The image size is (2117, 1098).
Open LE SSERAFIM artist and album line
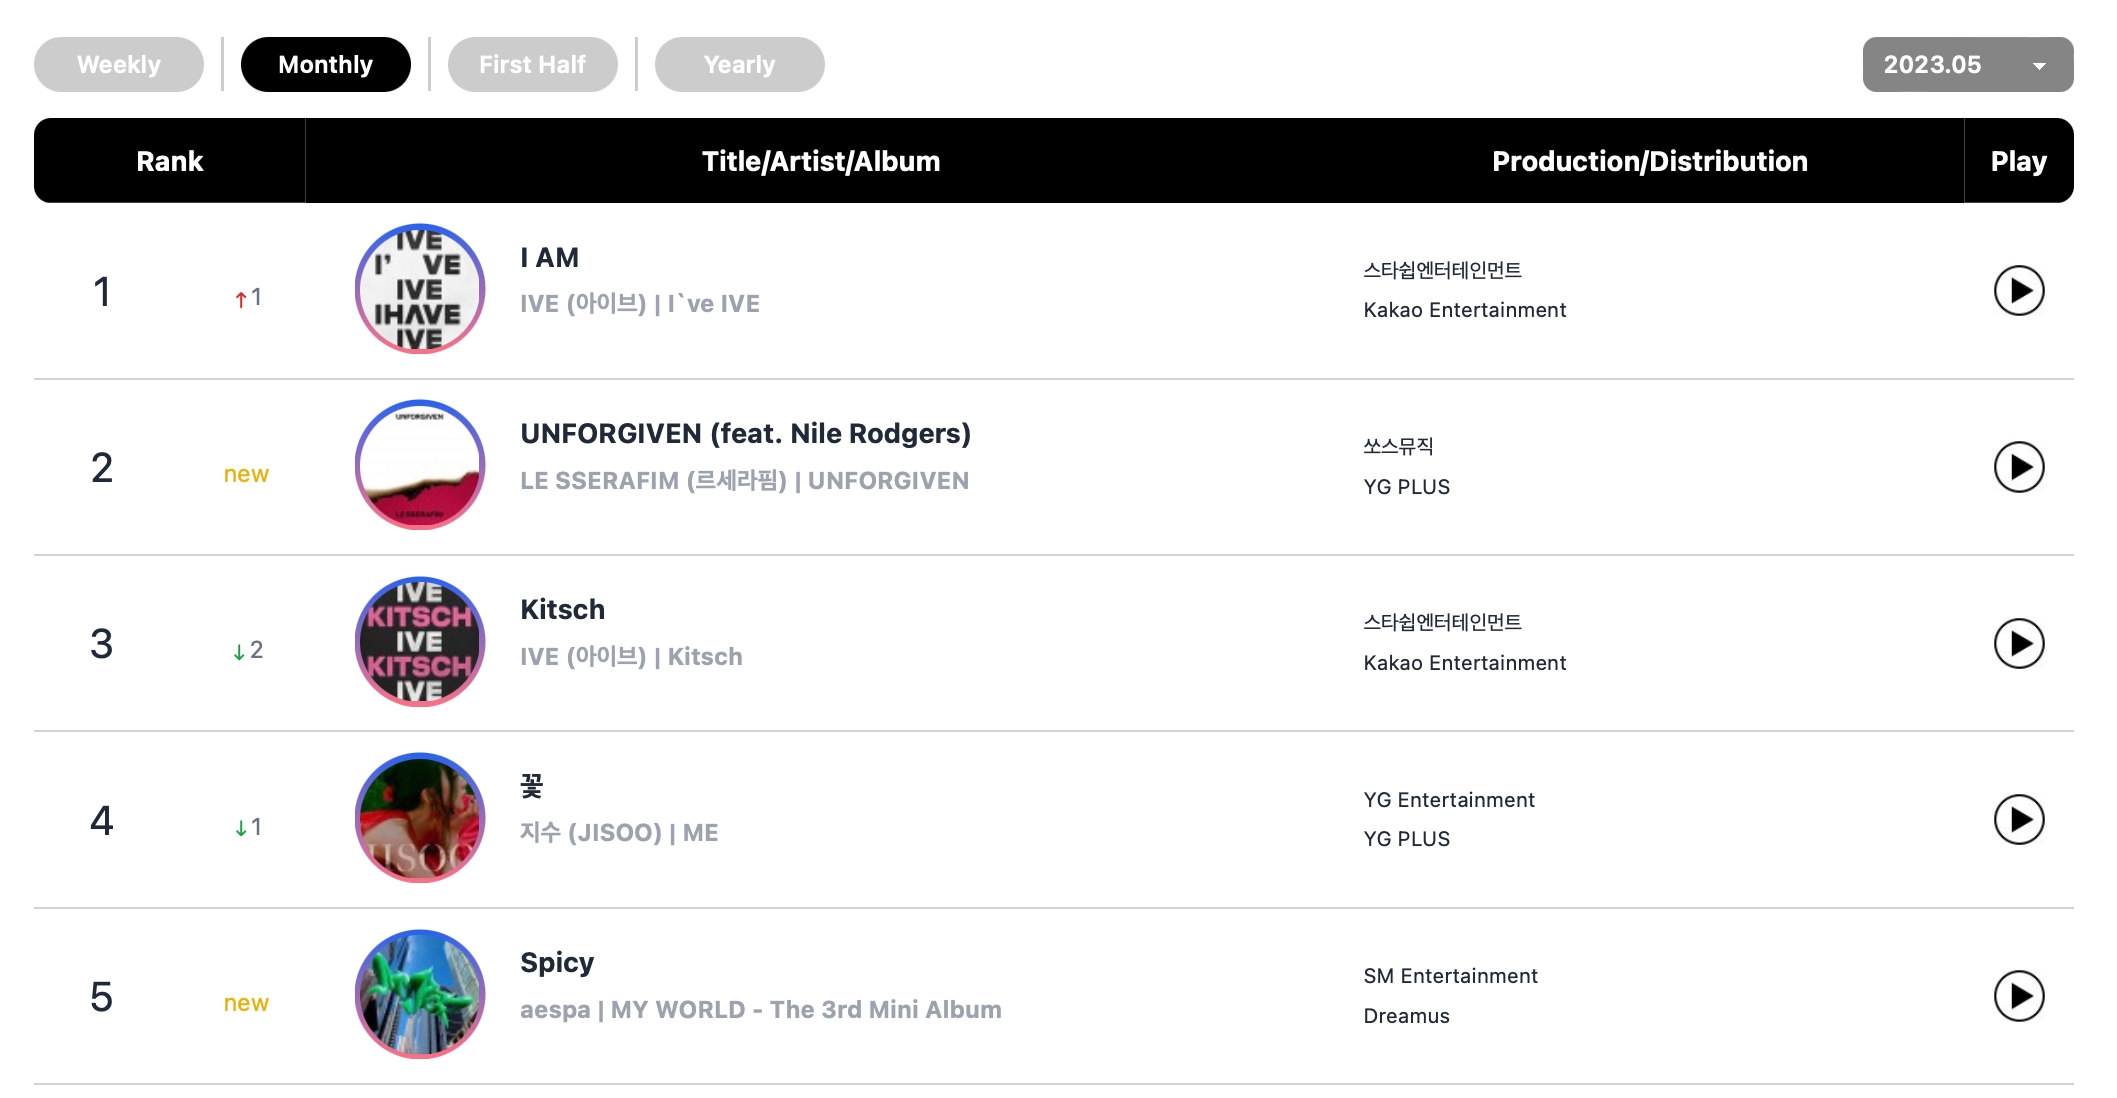click(744, 481)
